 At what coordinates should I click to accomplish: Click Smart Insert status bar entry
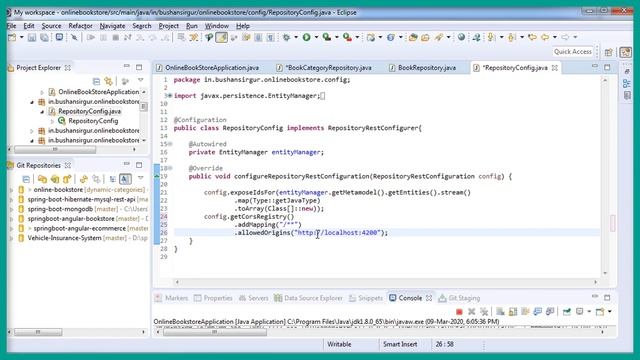coord(400,344)
